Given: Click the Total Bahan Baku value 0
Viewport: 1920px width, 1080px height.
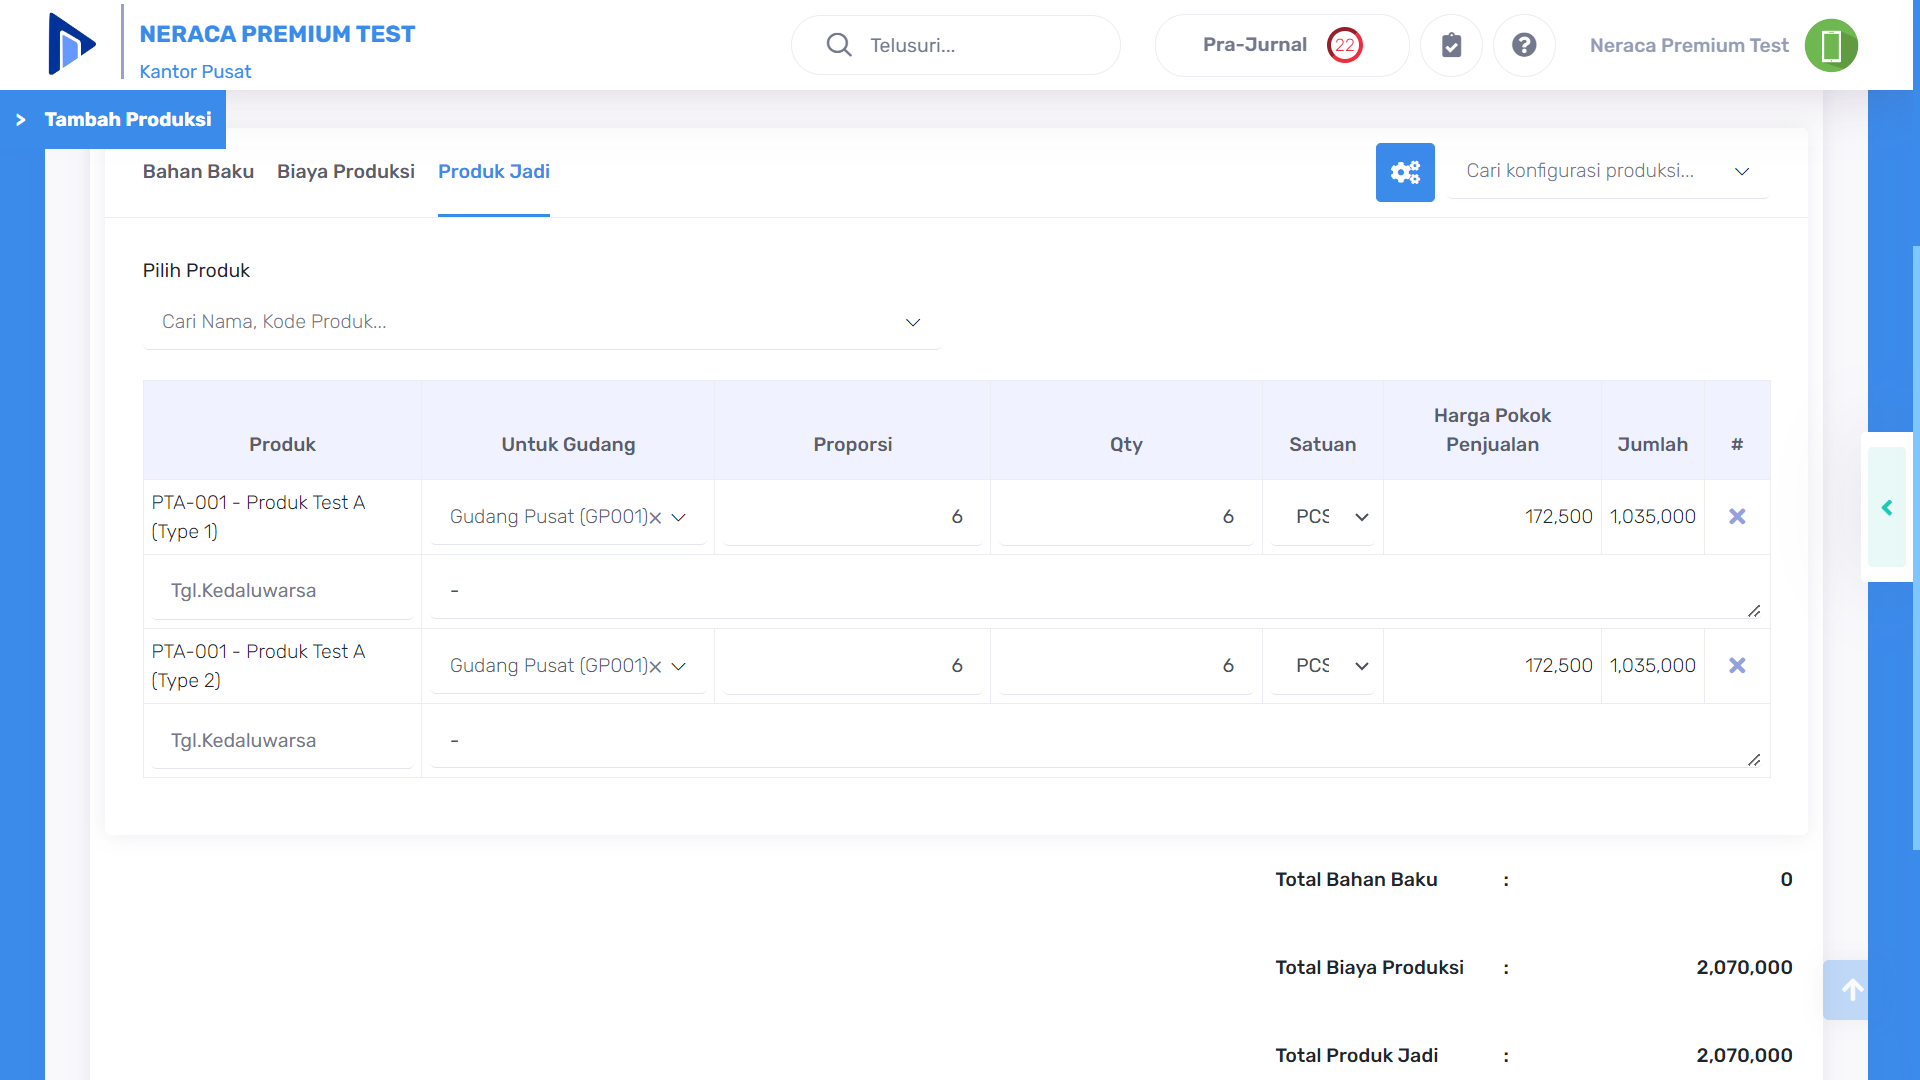Looking at the screenshot, I should pyautogui.click(x=1786, y=880).
